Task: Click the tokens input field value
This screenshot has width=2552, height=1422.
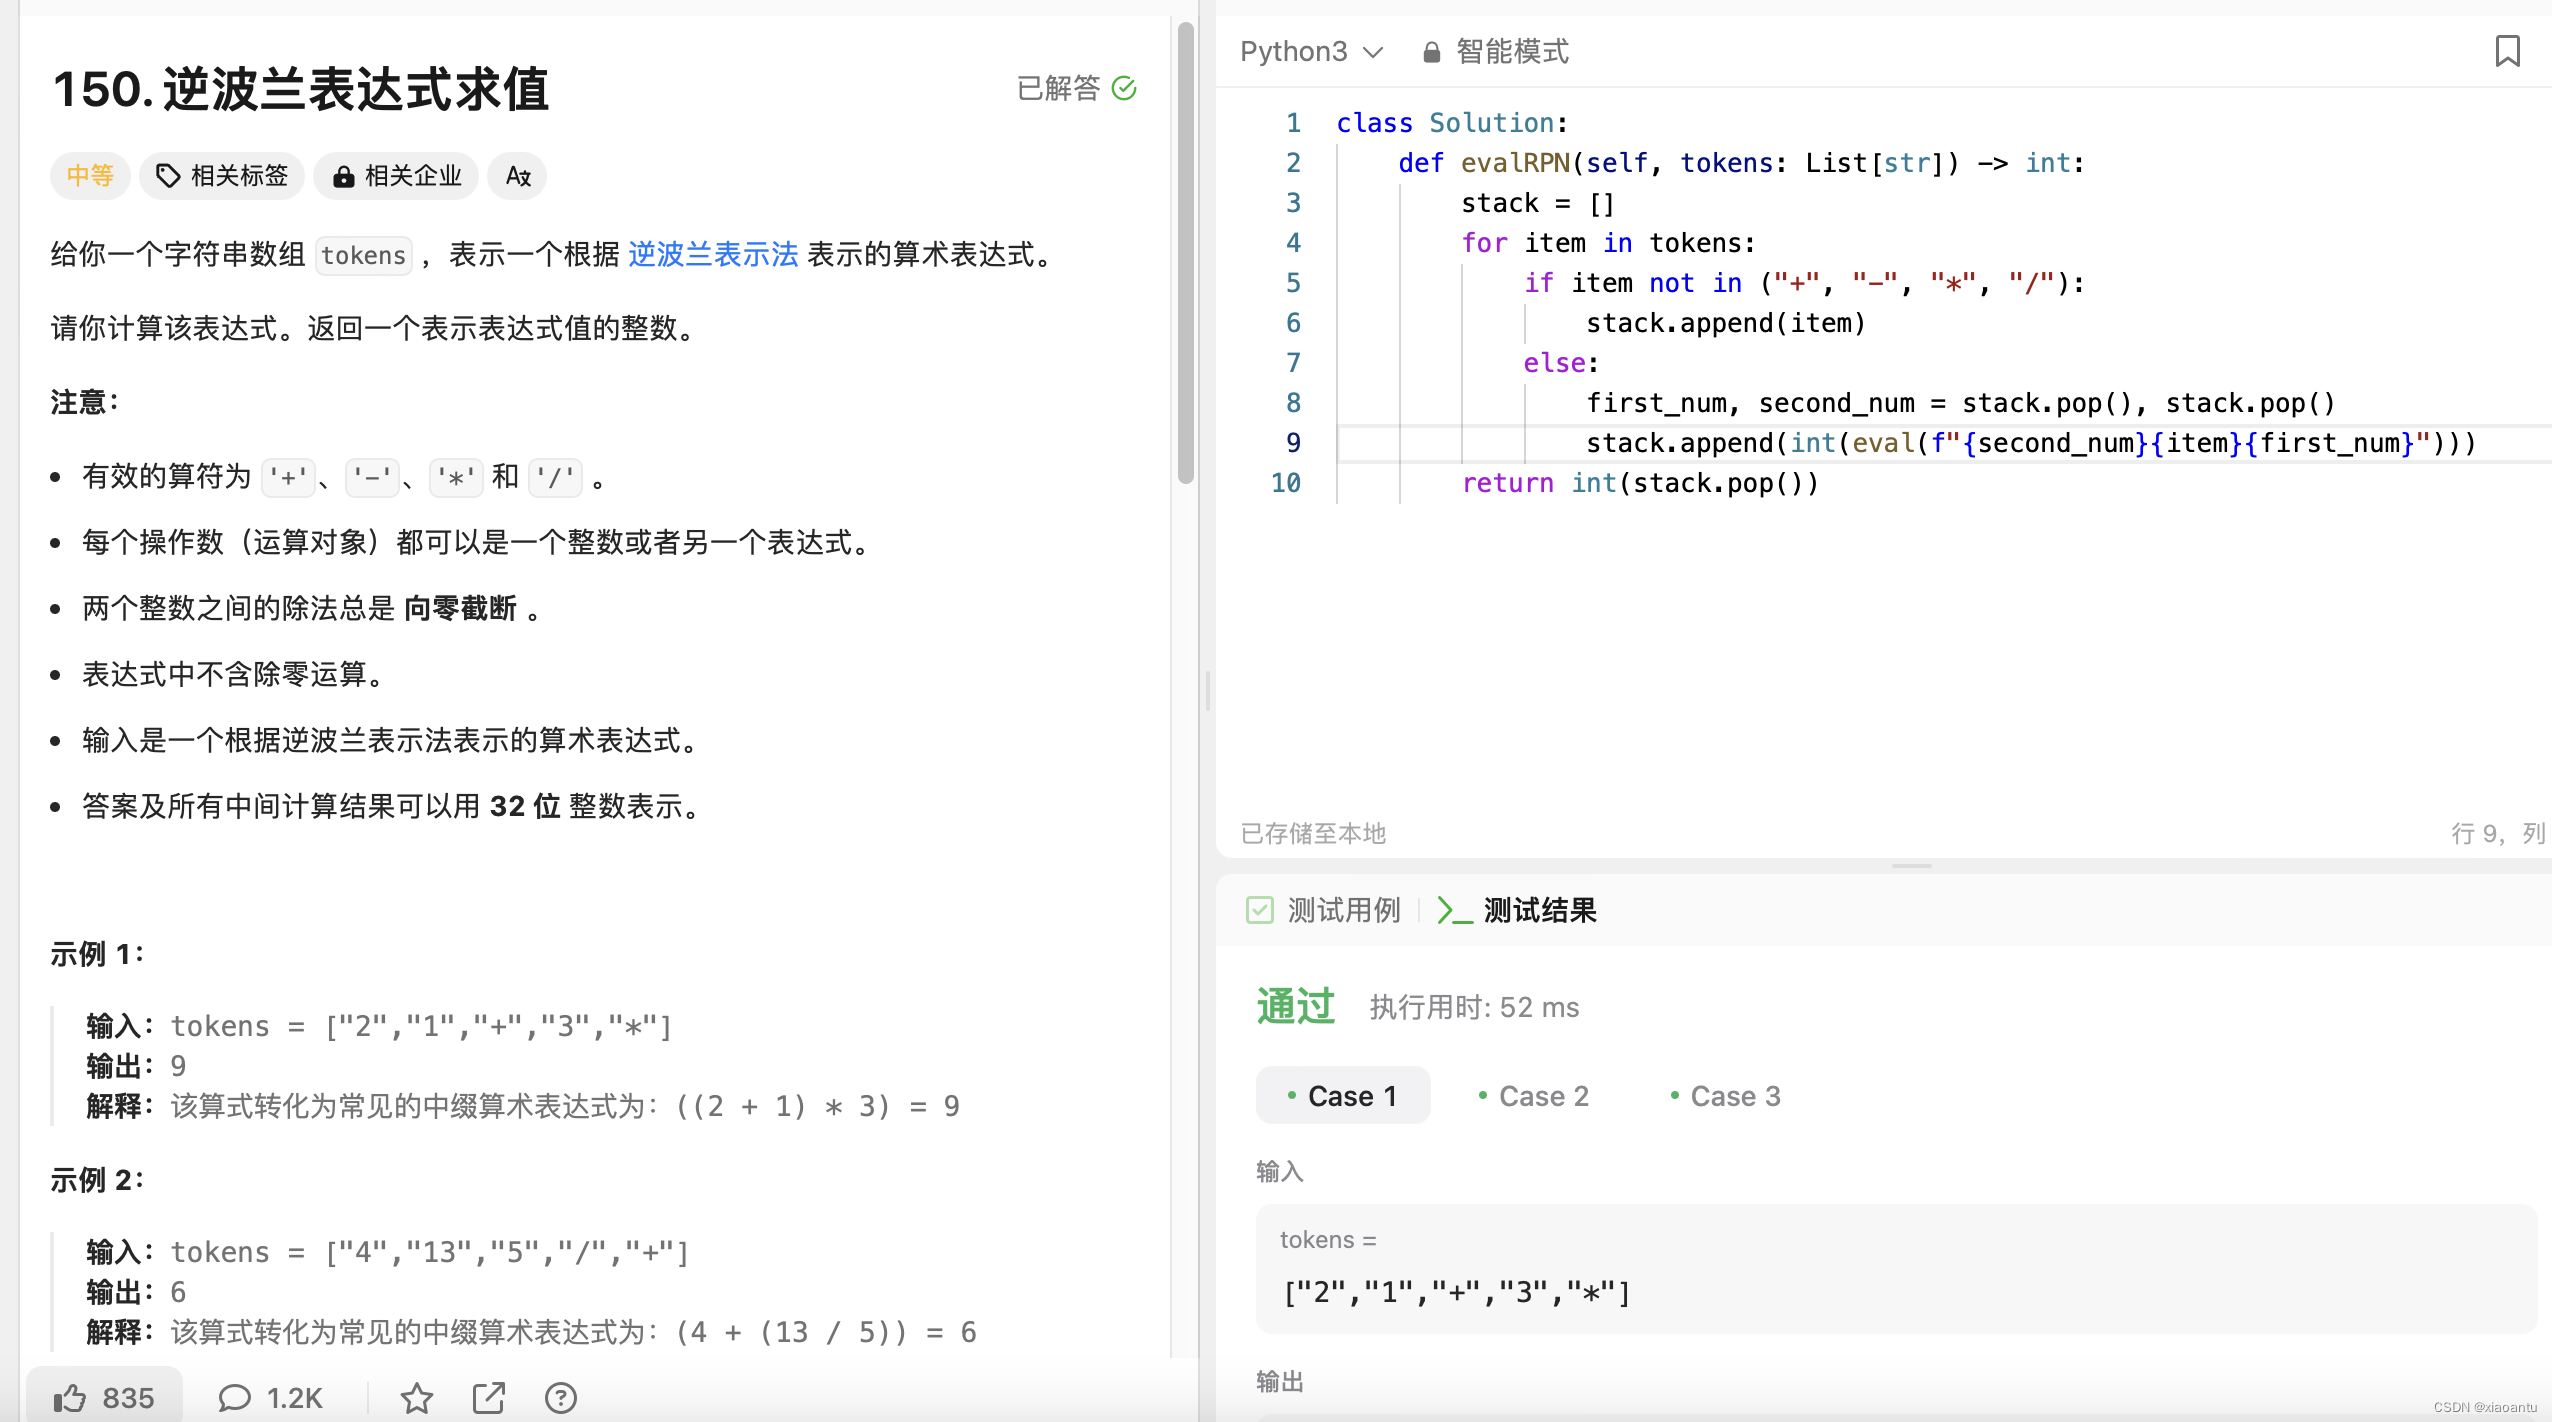Action: [x=1457, y=1292]
